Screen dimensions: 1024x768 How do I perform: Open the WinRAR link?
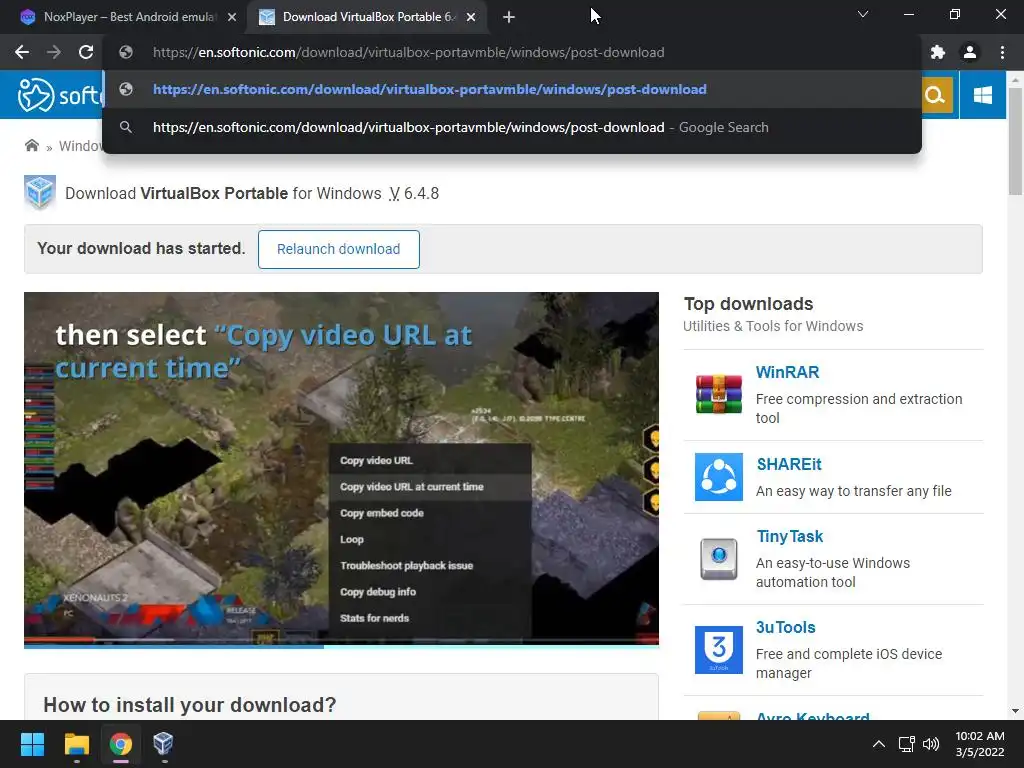[x=787, y=372]
